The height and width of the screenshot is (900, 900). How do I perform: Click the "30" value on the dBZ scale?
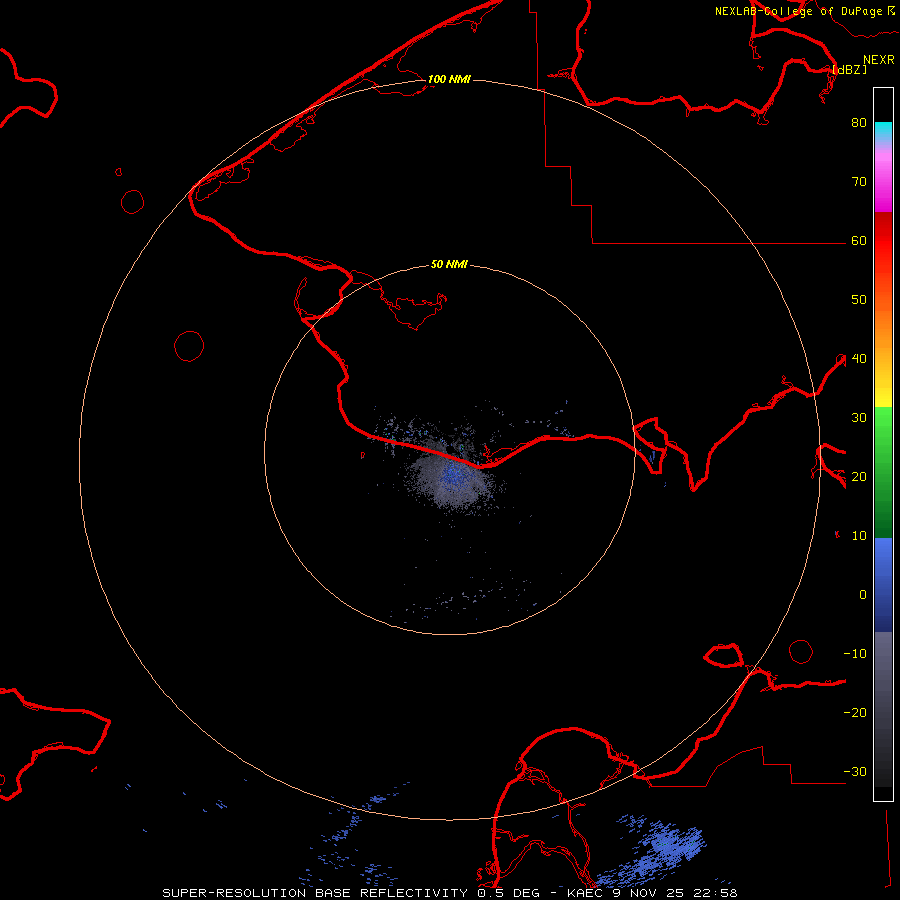(859, 418)
